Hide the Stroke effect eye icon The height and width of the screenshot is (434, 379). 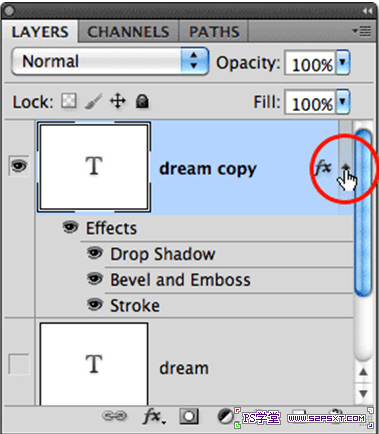click(95, 305)
